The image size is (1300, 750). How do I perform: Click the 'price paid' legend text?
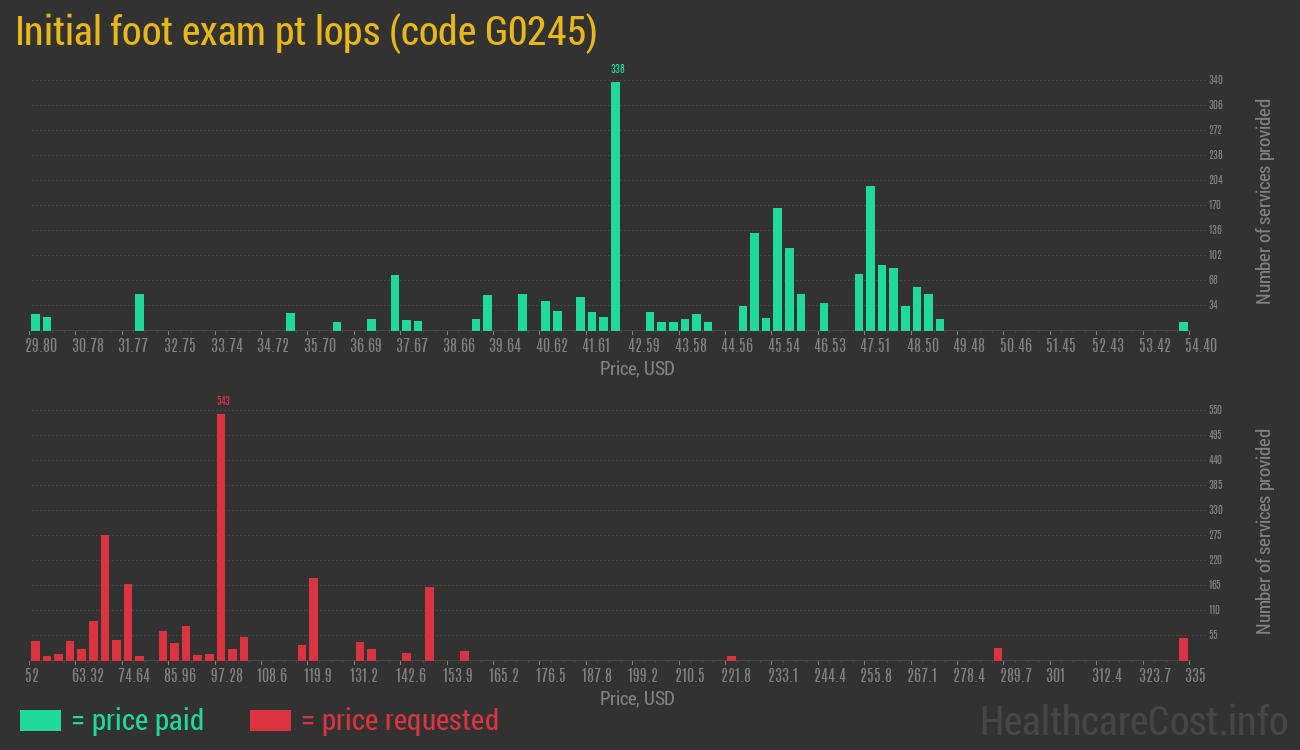coord(138,720)
